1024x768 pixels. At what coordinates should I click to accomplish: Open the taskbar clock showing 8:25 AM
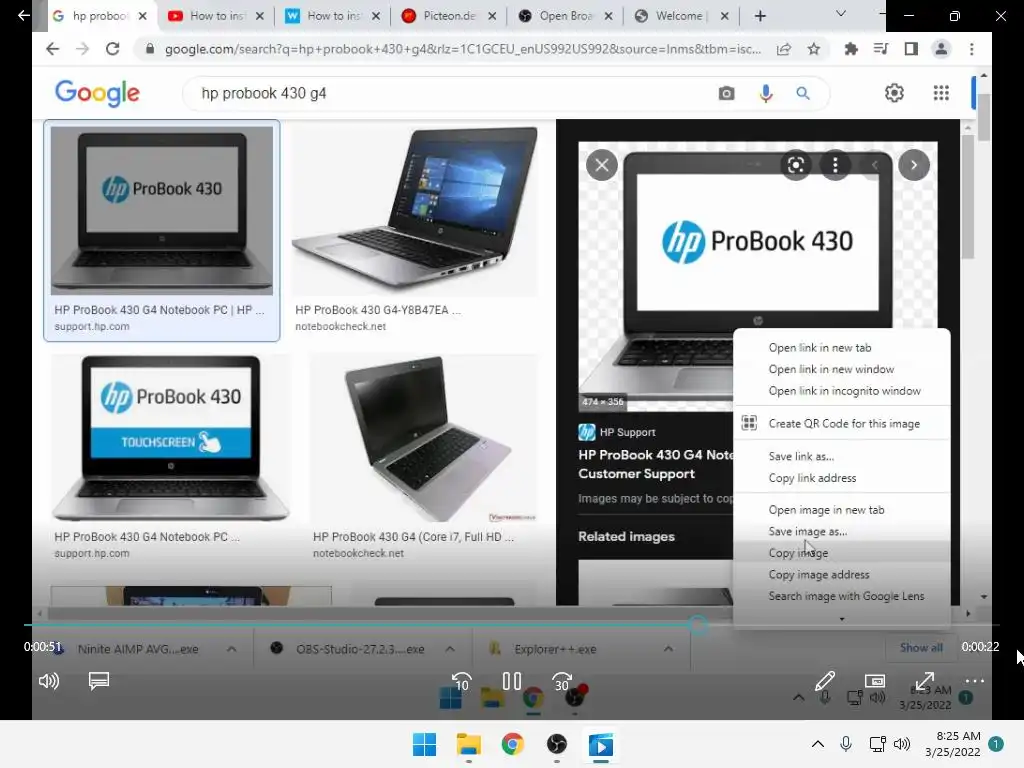pos(953,744)
